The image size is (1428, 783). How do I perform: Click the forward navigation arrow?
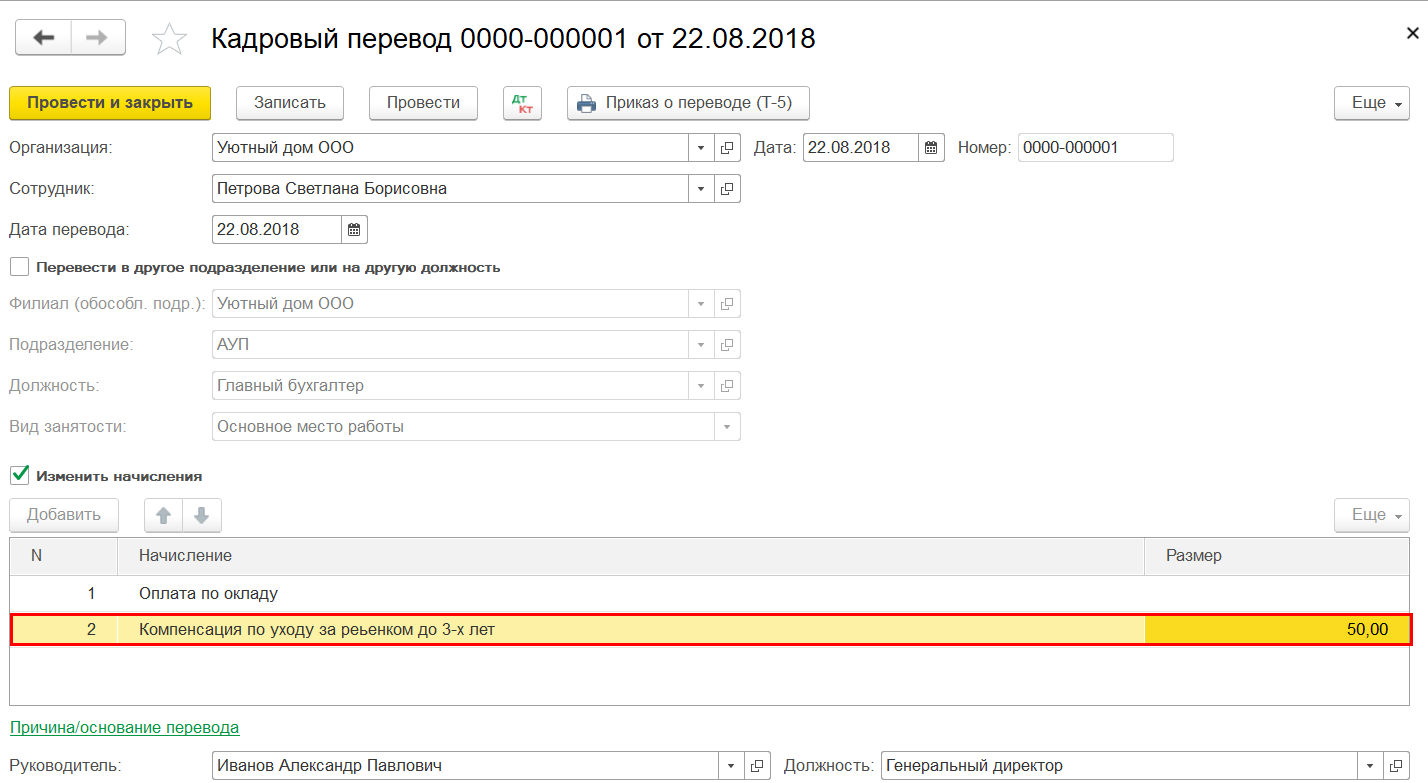coord(97,38)
